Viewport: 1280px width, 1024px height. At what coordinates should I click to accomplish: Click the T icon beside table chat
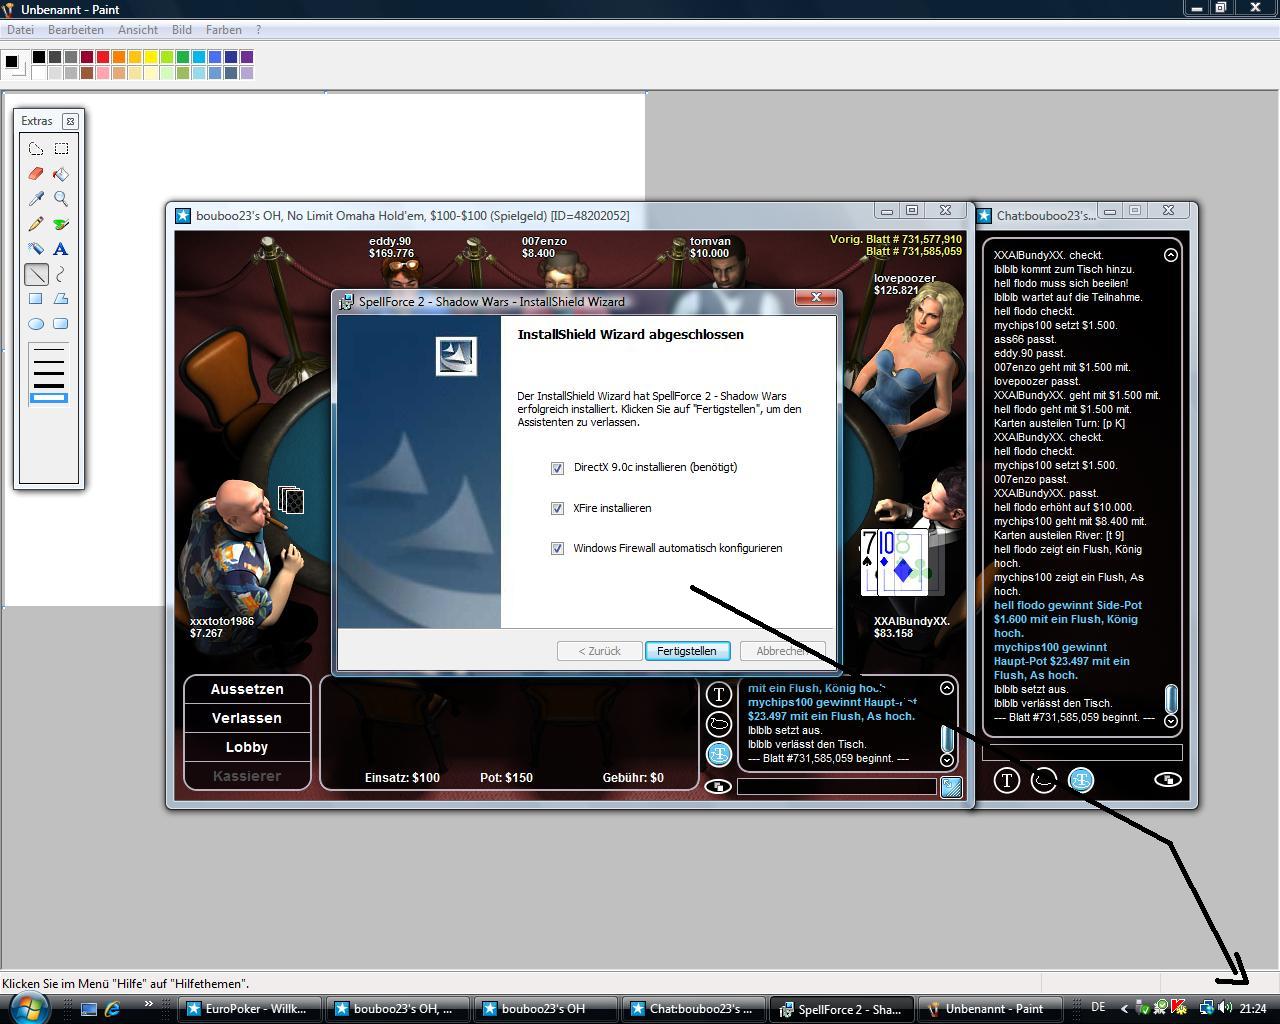point(718,694)
